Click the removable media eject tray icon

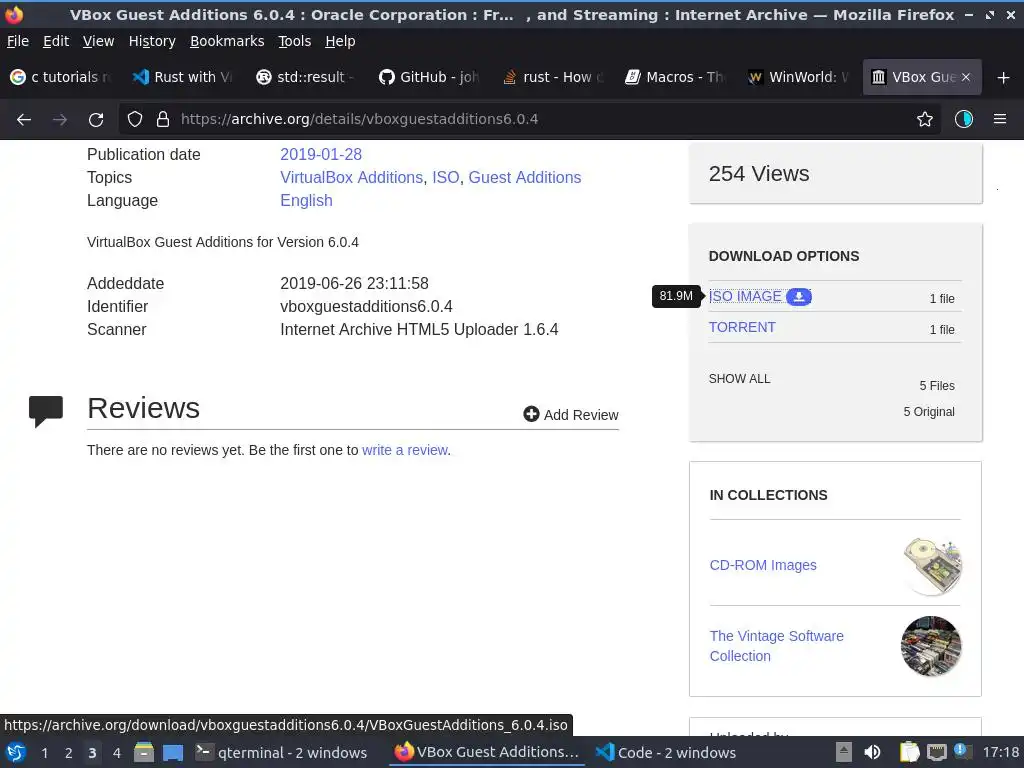coord(844,752)
